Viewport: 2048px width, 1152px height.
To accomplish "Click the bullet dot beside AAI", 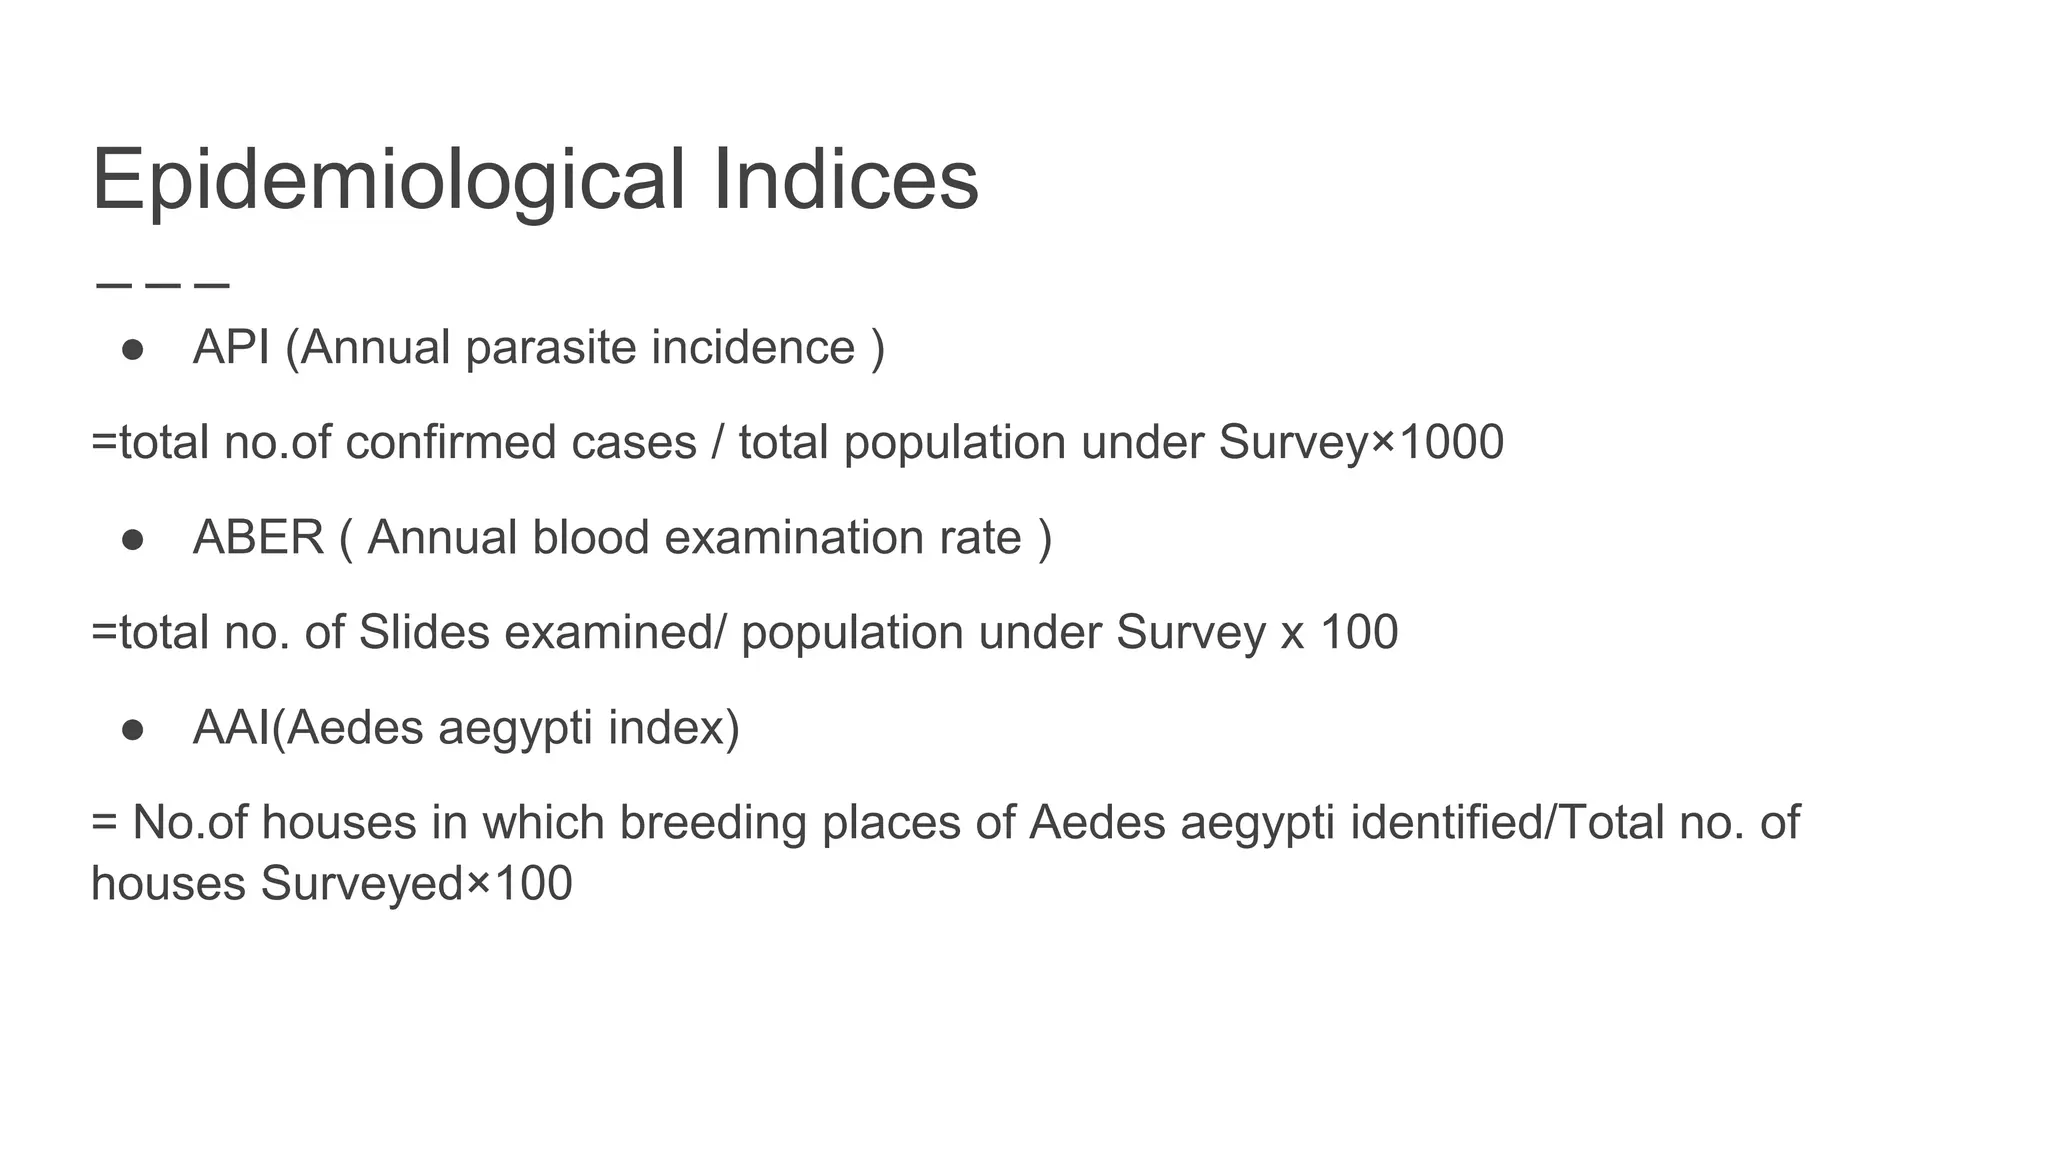I will point(133,729).
